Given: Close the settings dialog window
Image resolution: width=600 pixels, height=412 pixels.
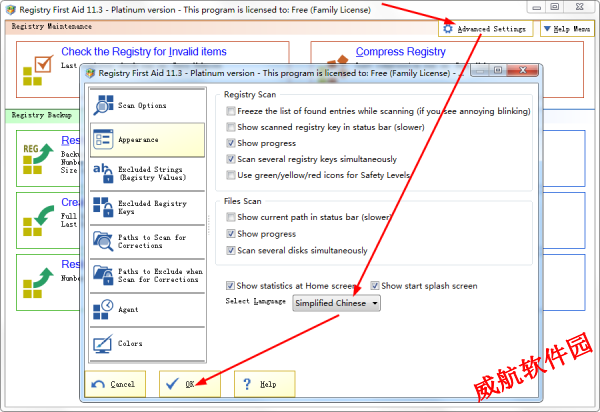Looking at the screenshot, I should pos(523,70).
